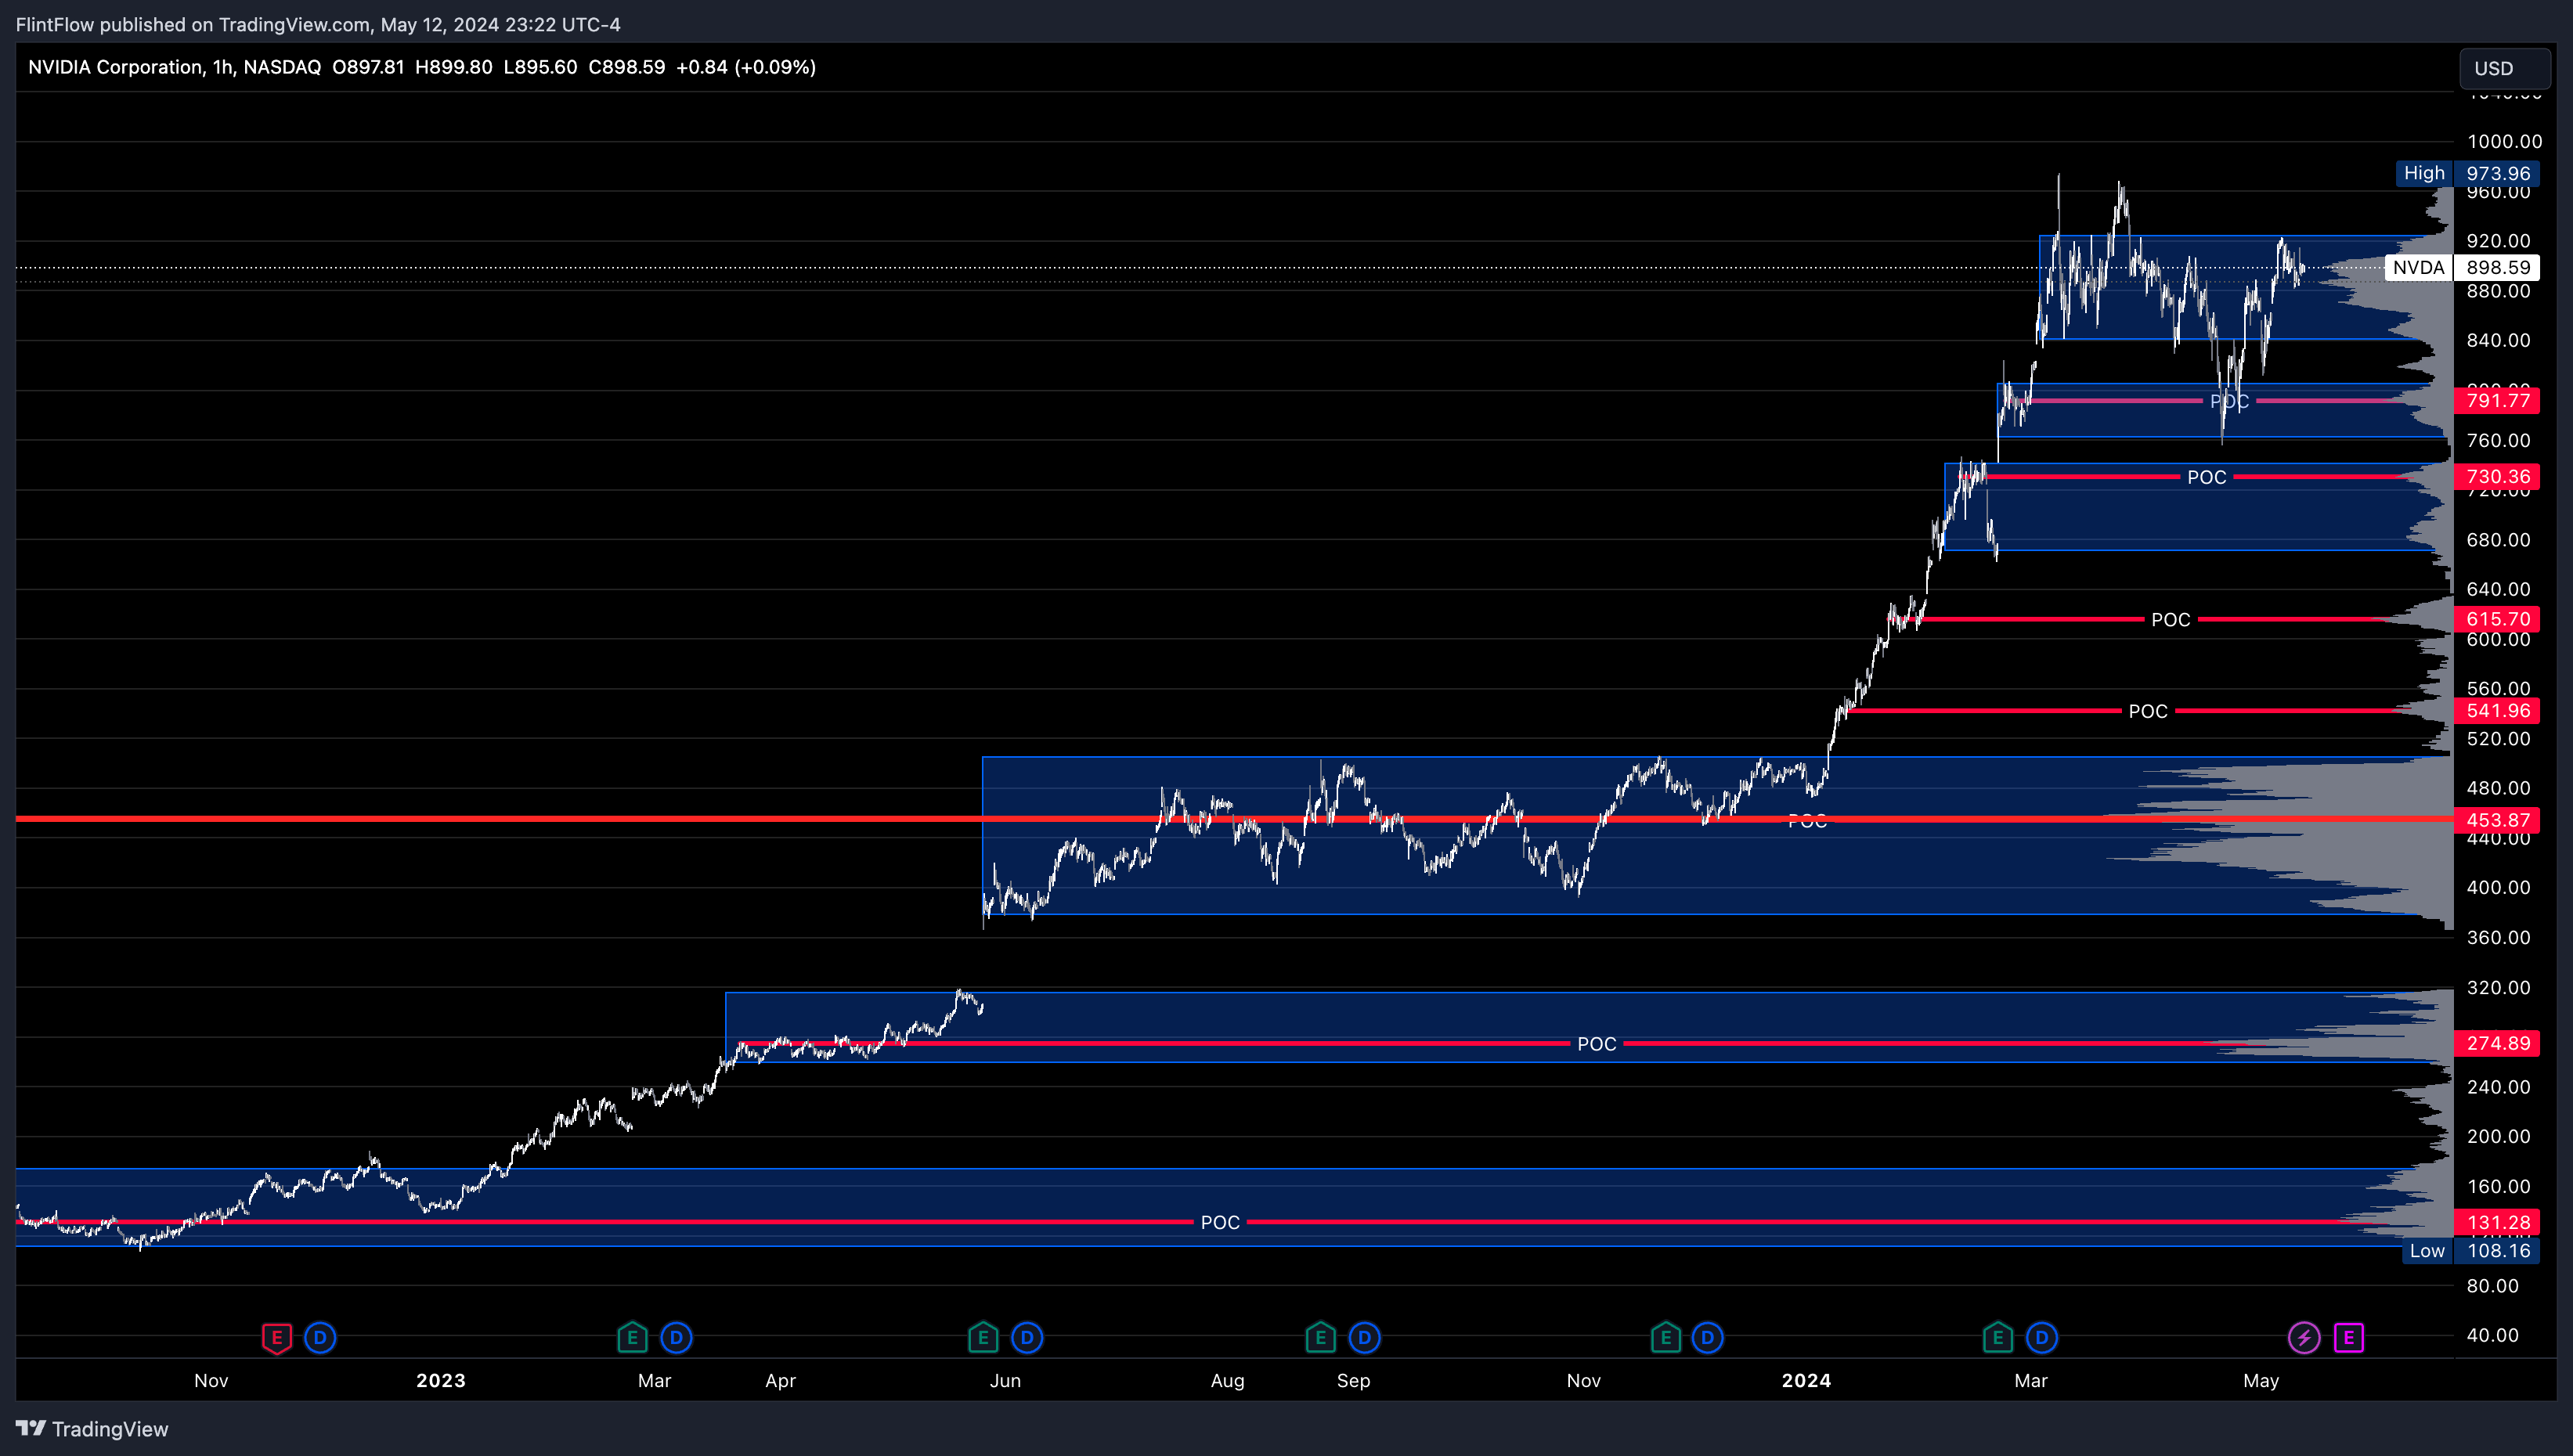Select the 131.28 POC price tag

[x=2497, y=1222]
